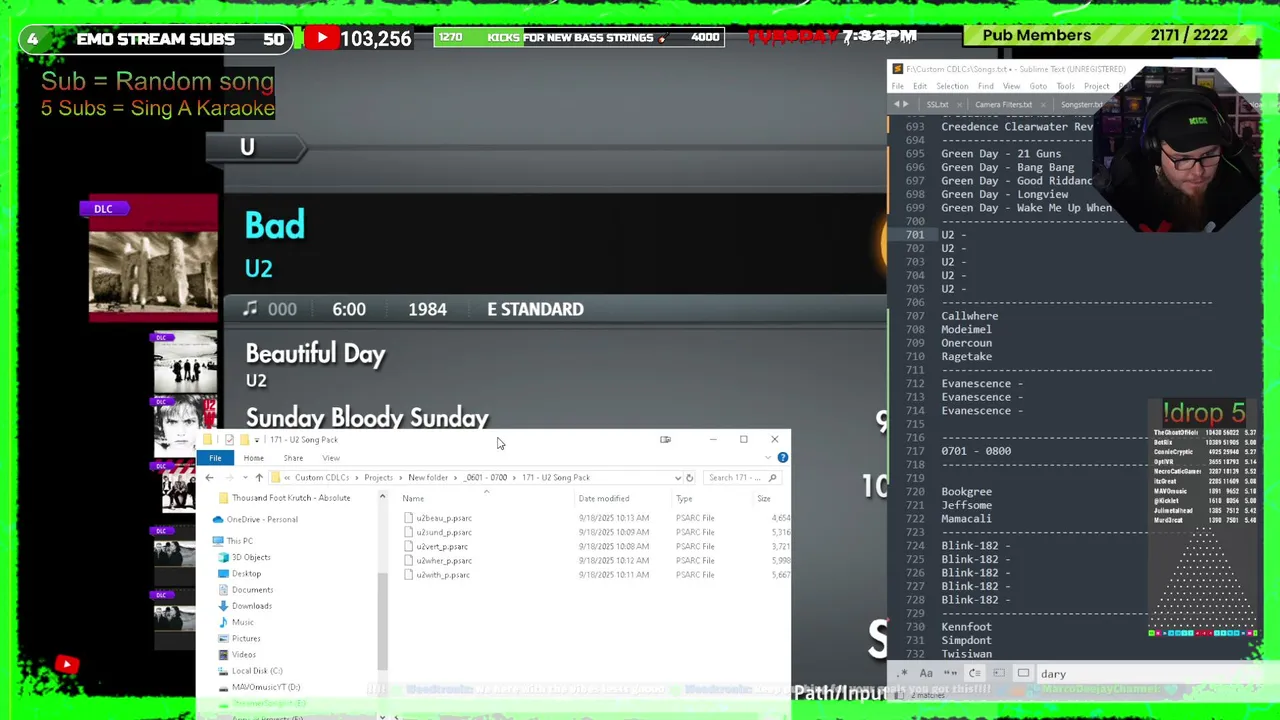Open the Tools menu in Sublime Text
The width and height of the screenshot is (1280, 720).
[1065, 86]
